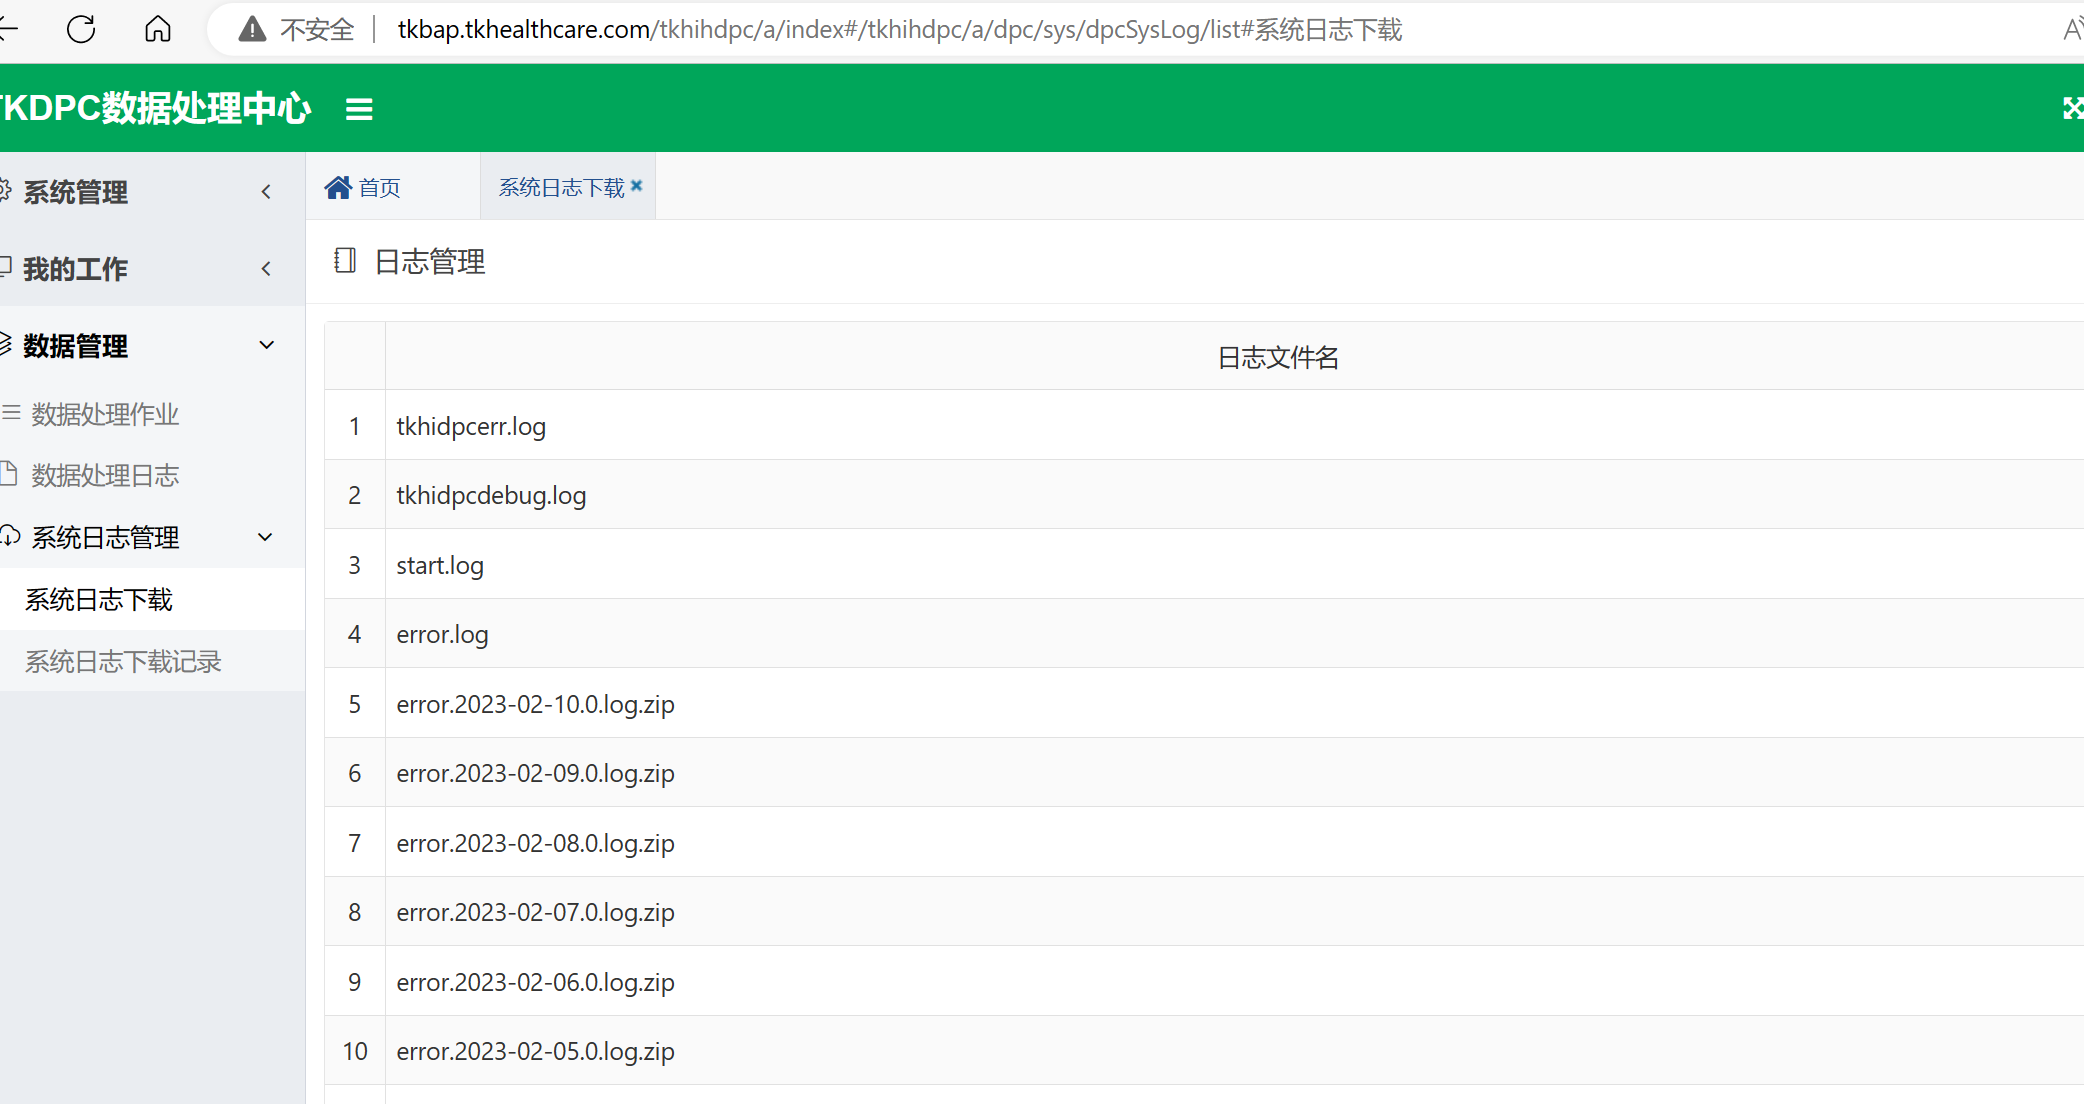Click the house icon in 首页 tab
The width and height of the screenshot is (2084, 1104).
(338, 187)
